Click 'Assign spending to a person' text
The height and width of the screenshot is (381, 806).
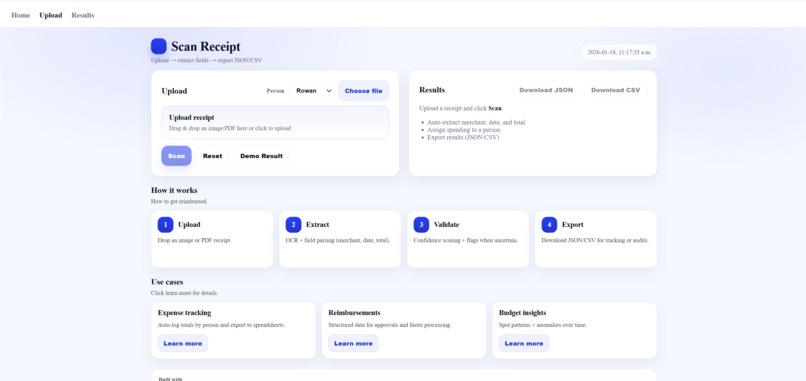coord(464,130)
